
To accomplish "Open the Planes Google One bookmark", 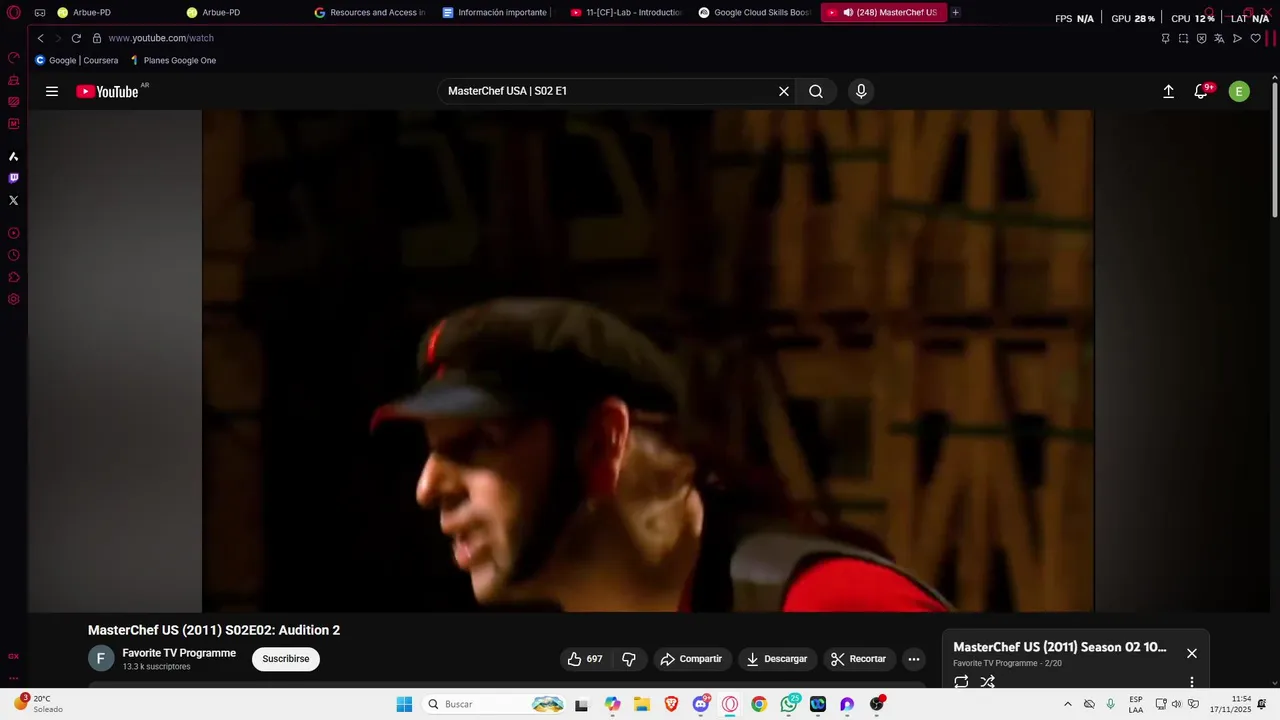I will tap(173, 60).
